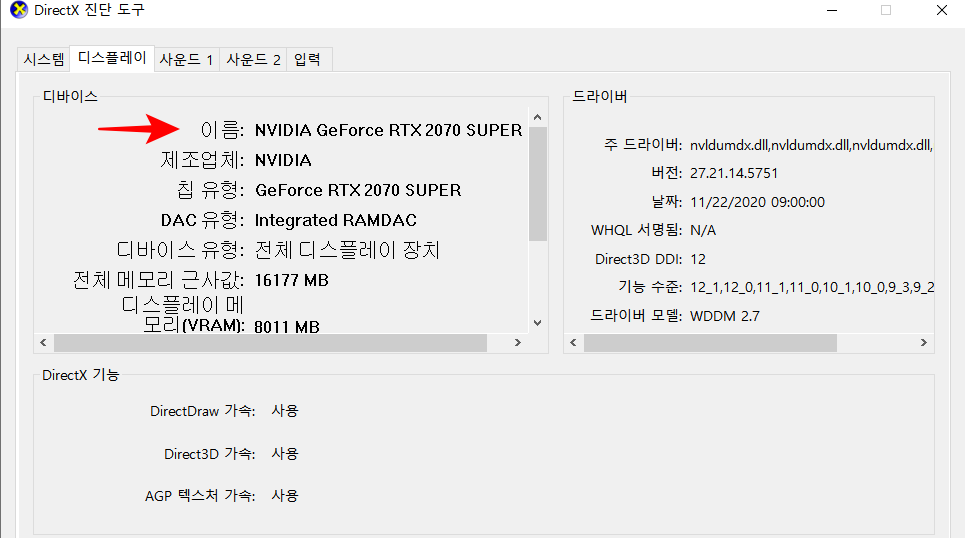Click the device panel vertical scrollbar thumb
The height and width of the screenshot is (538, 965).
537,183
